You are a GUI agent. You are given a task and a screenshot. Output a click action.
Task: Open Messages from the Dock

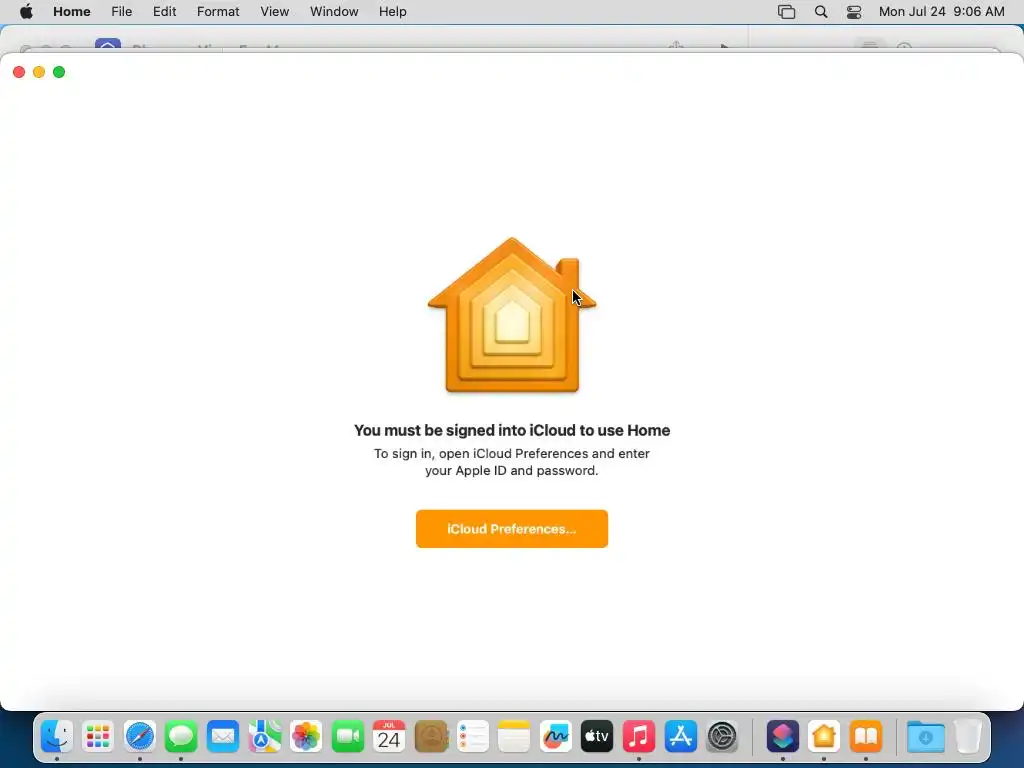(181, 737)
